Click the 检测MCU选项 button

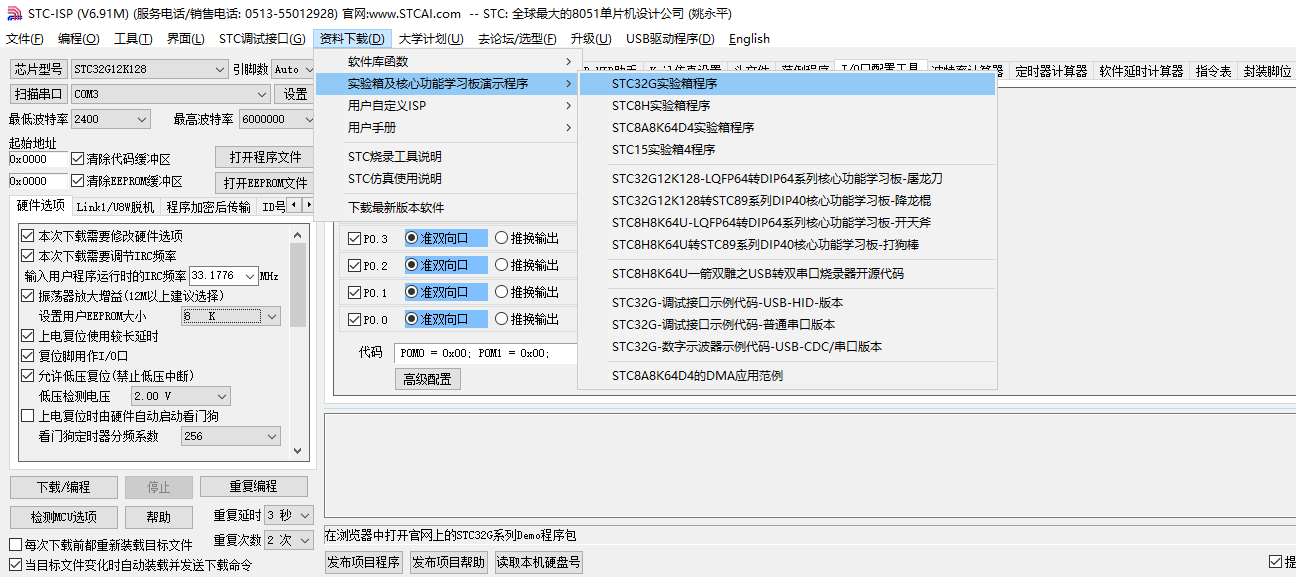coord(63,517)
